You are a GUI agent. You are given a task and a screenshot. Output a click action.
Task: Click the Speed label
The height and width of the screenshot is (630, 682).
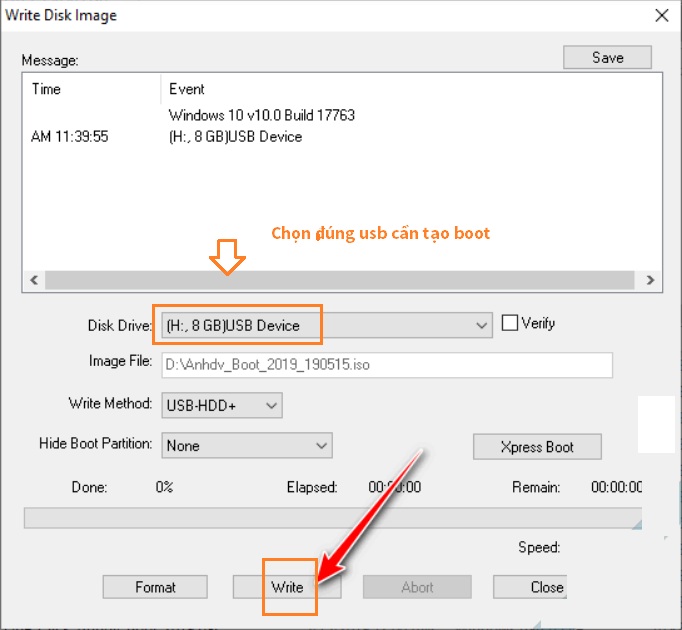[539, 547]
